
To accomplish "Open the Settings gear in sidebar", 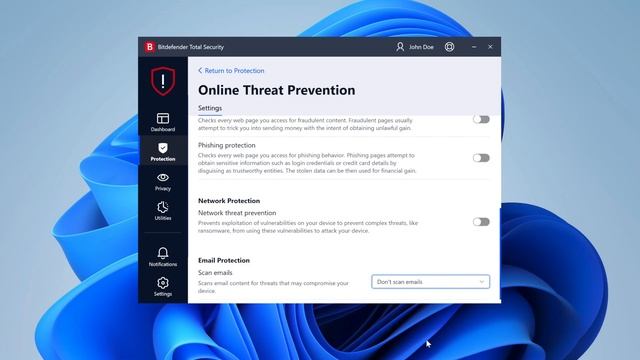I will [163, 287].
